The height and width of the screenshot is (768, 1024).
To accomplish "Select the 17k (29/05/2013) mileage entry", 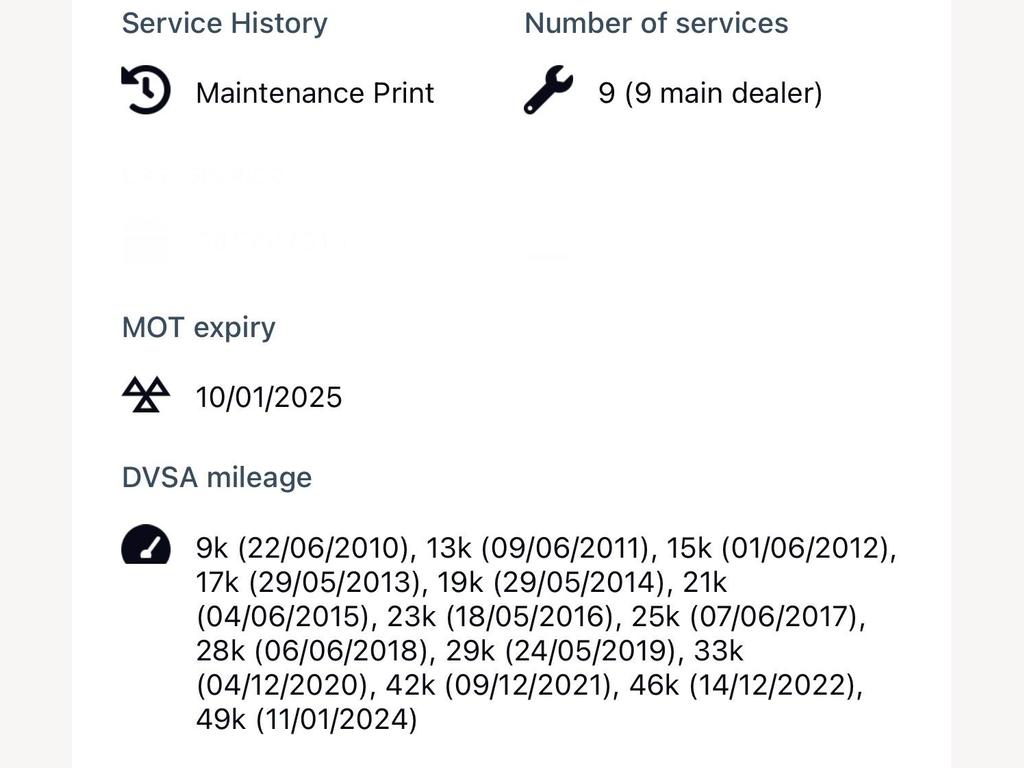I will [309, 583].
